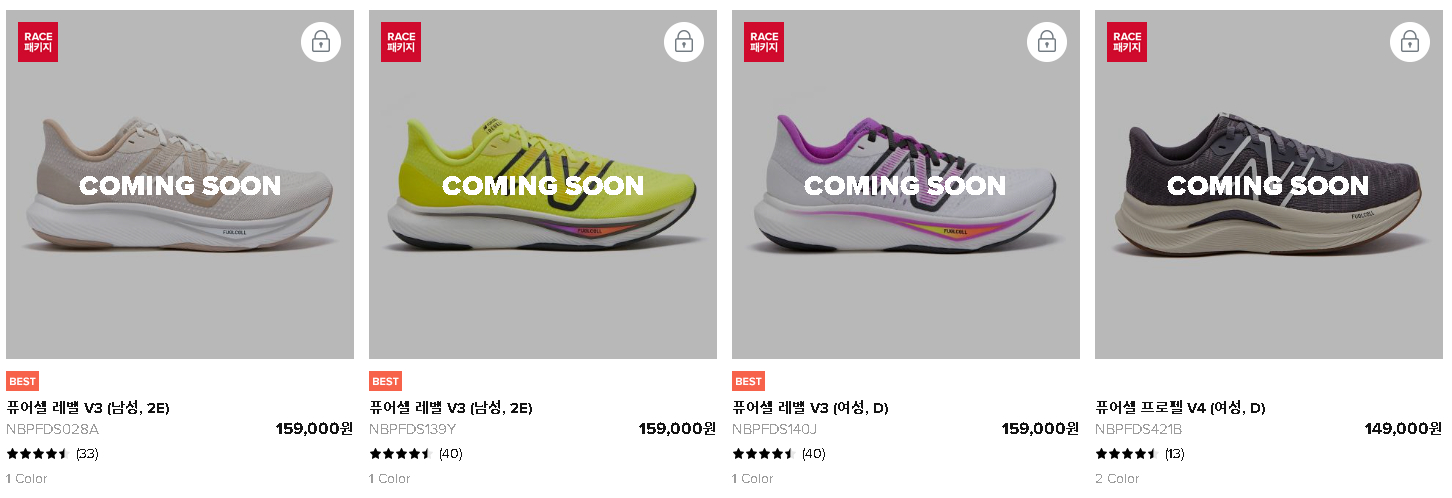Open yellow FuelCell Rebel V3 product image
Image resolution: width=1452 pixels, height=498 pixels.
pos(543,185)
